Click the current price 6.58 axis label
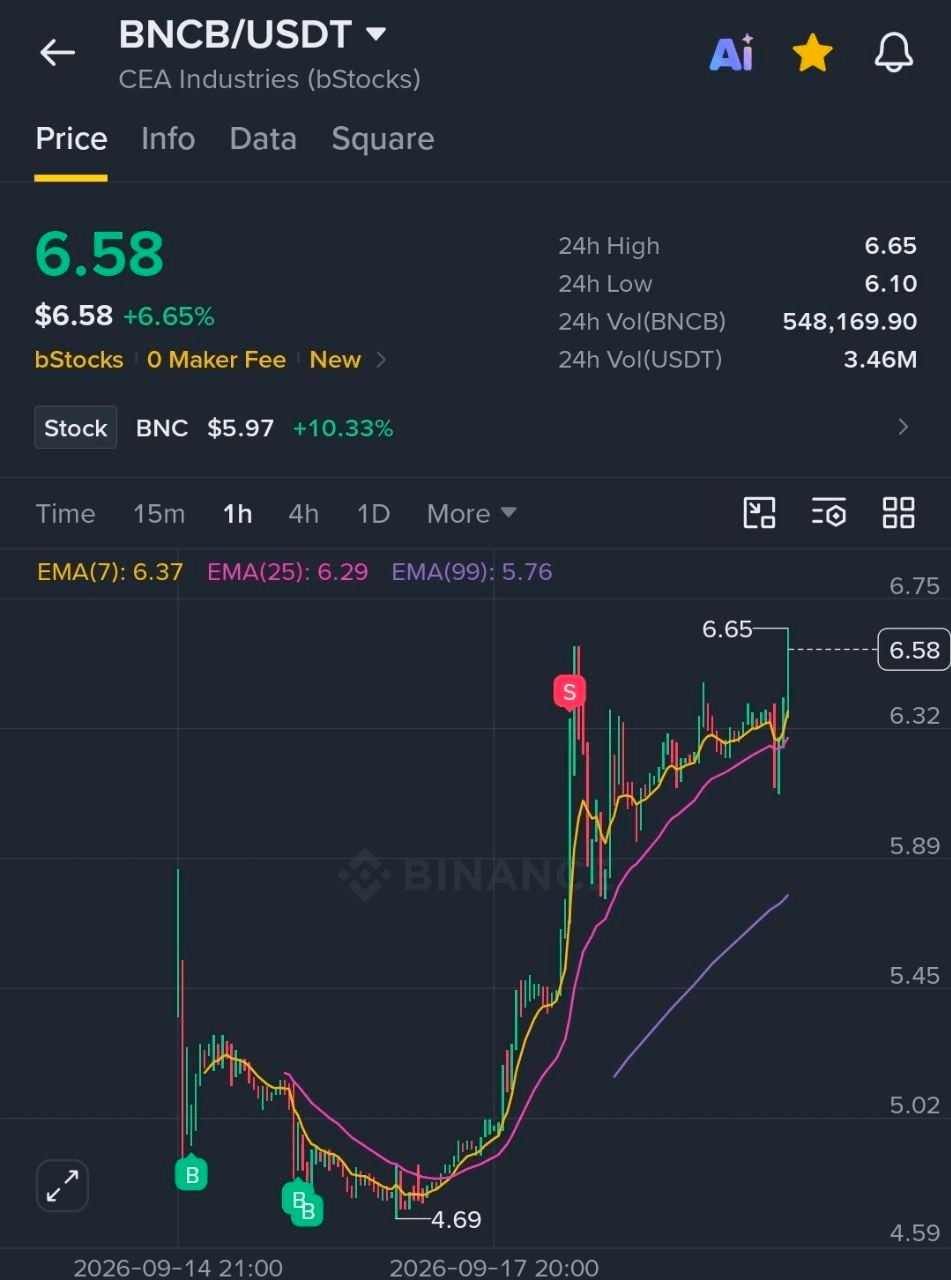 point(913,650)
